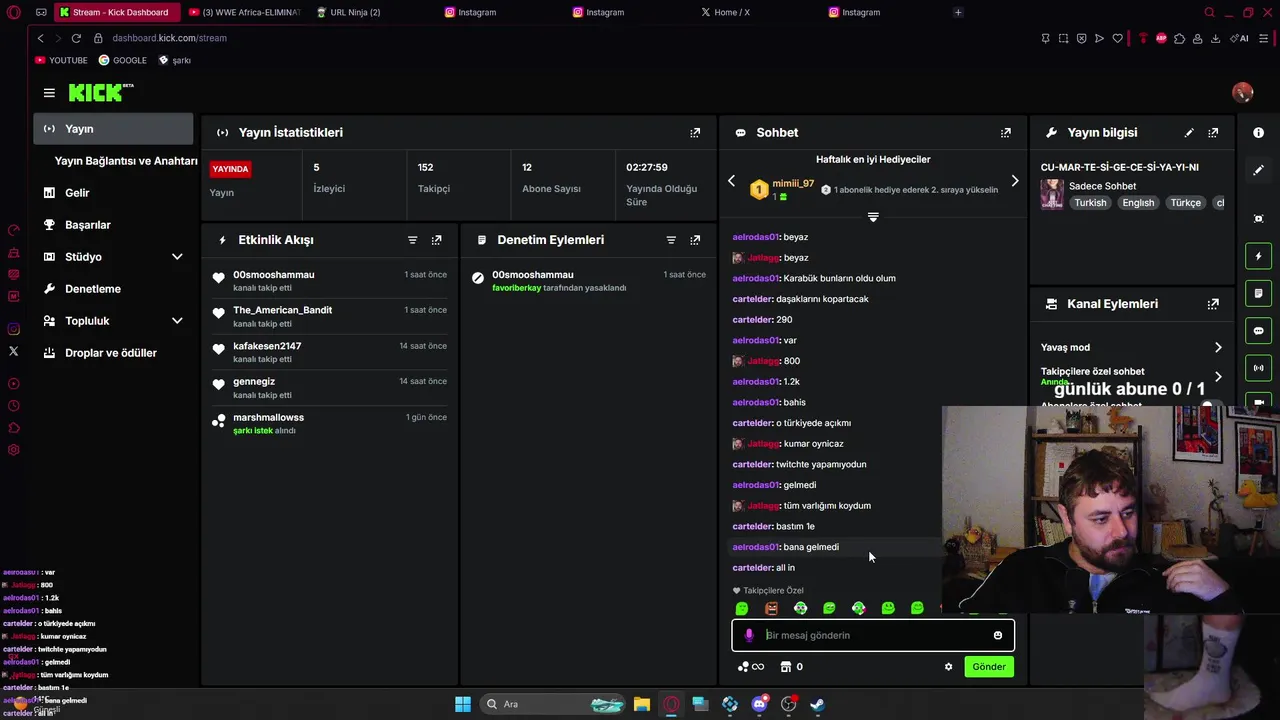Pop out the Yayın İstatistikleri panel
This screenshot has height=720, width=1280.
coord(695,132)
